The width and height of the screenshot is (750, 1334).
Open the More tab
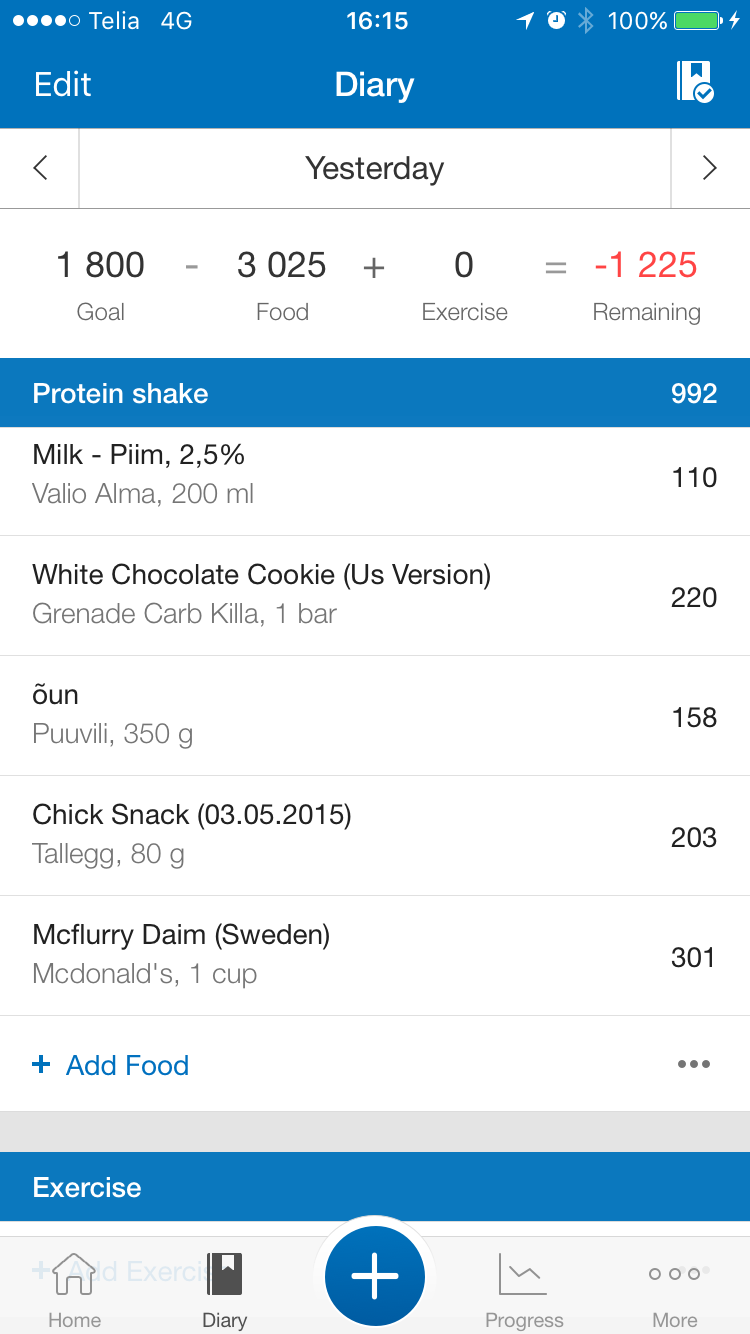tap(674, 1290)
